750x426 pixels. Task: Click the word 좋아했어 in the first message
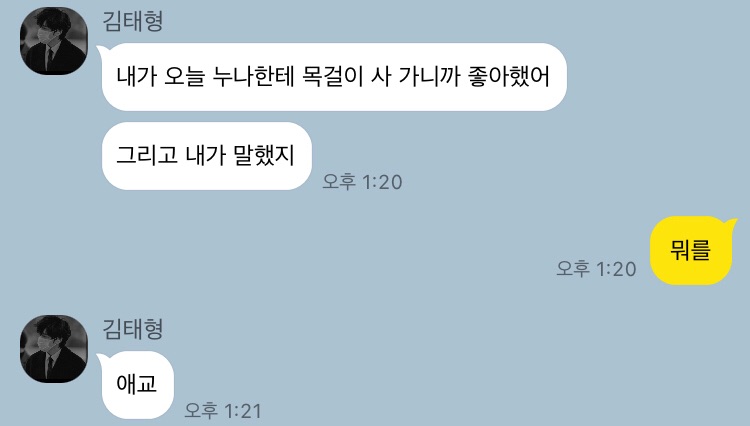coord(509,77)
